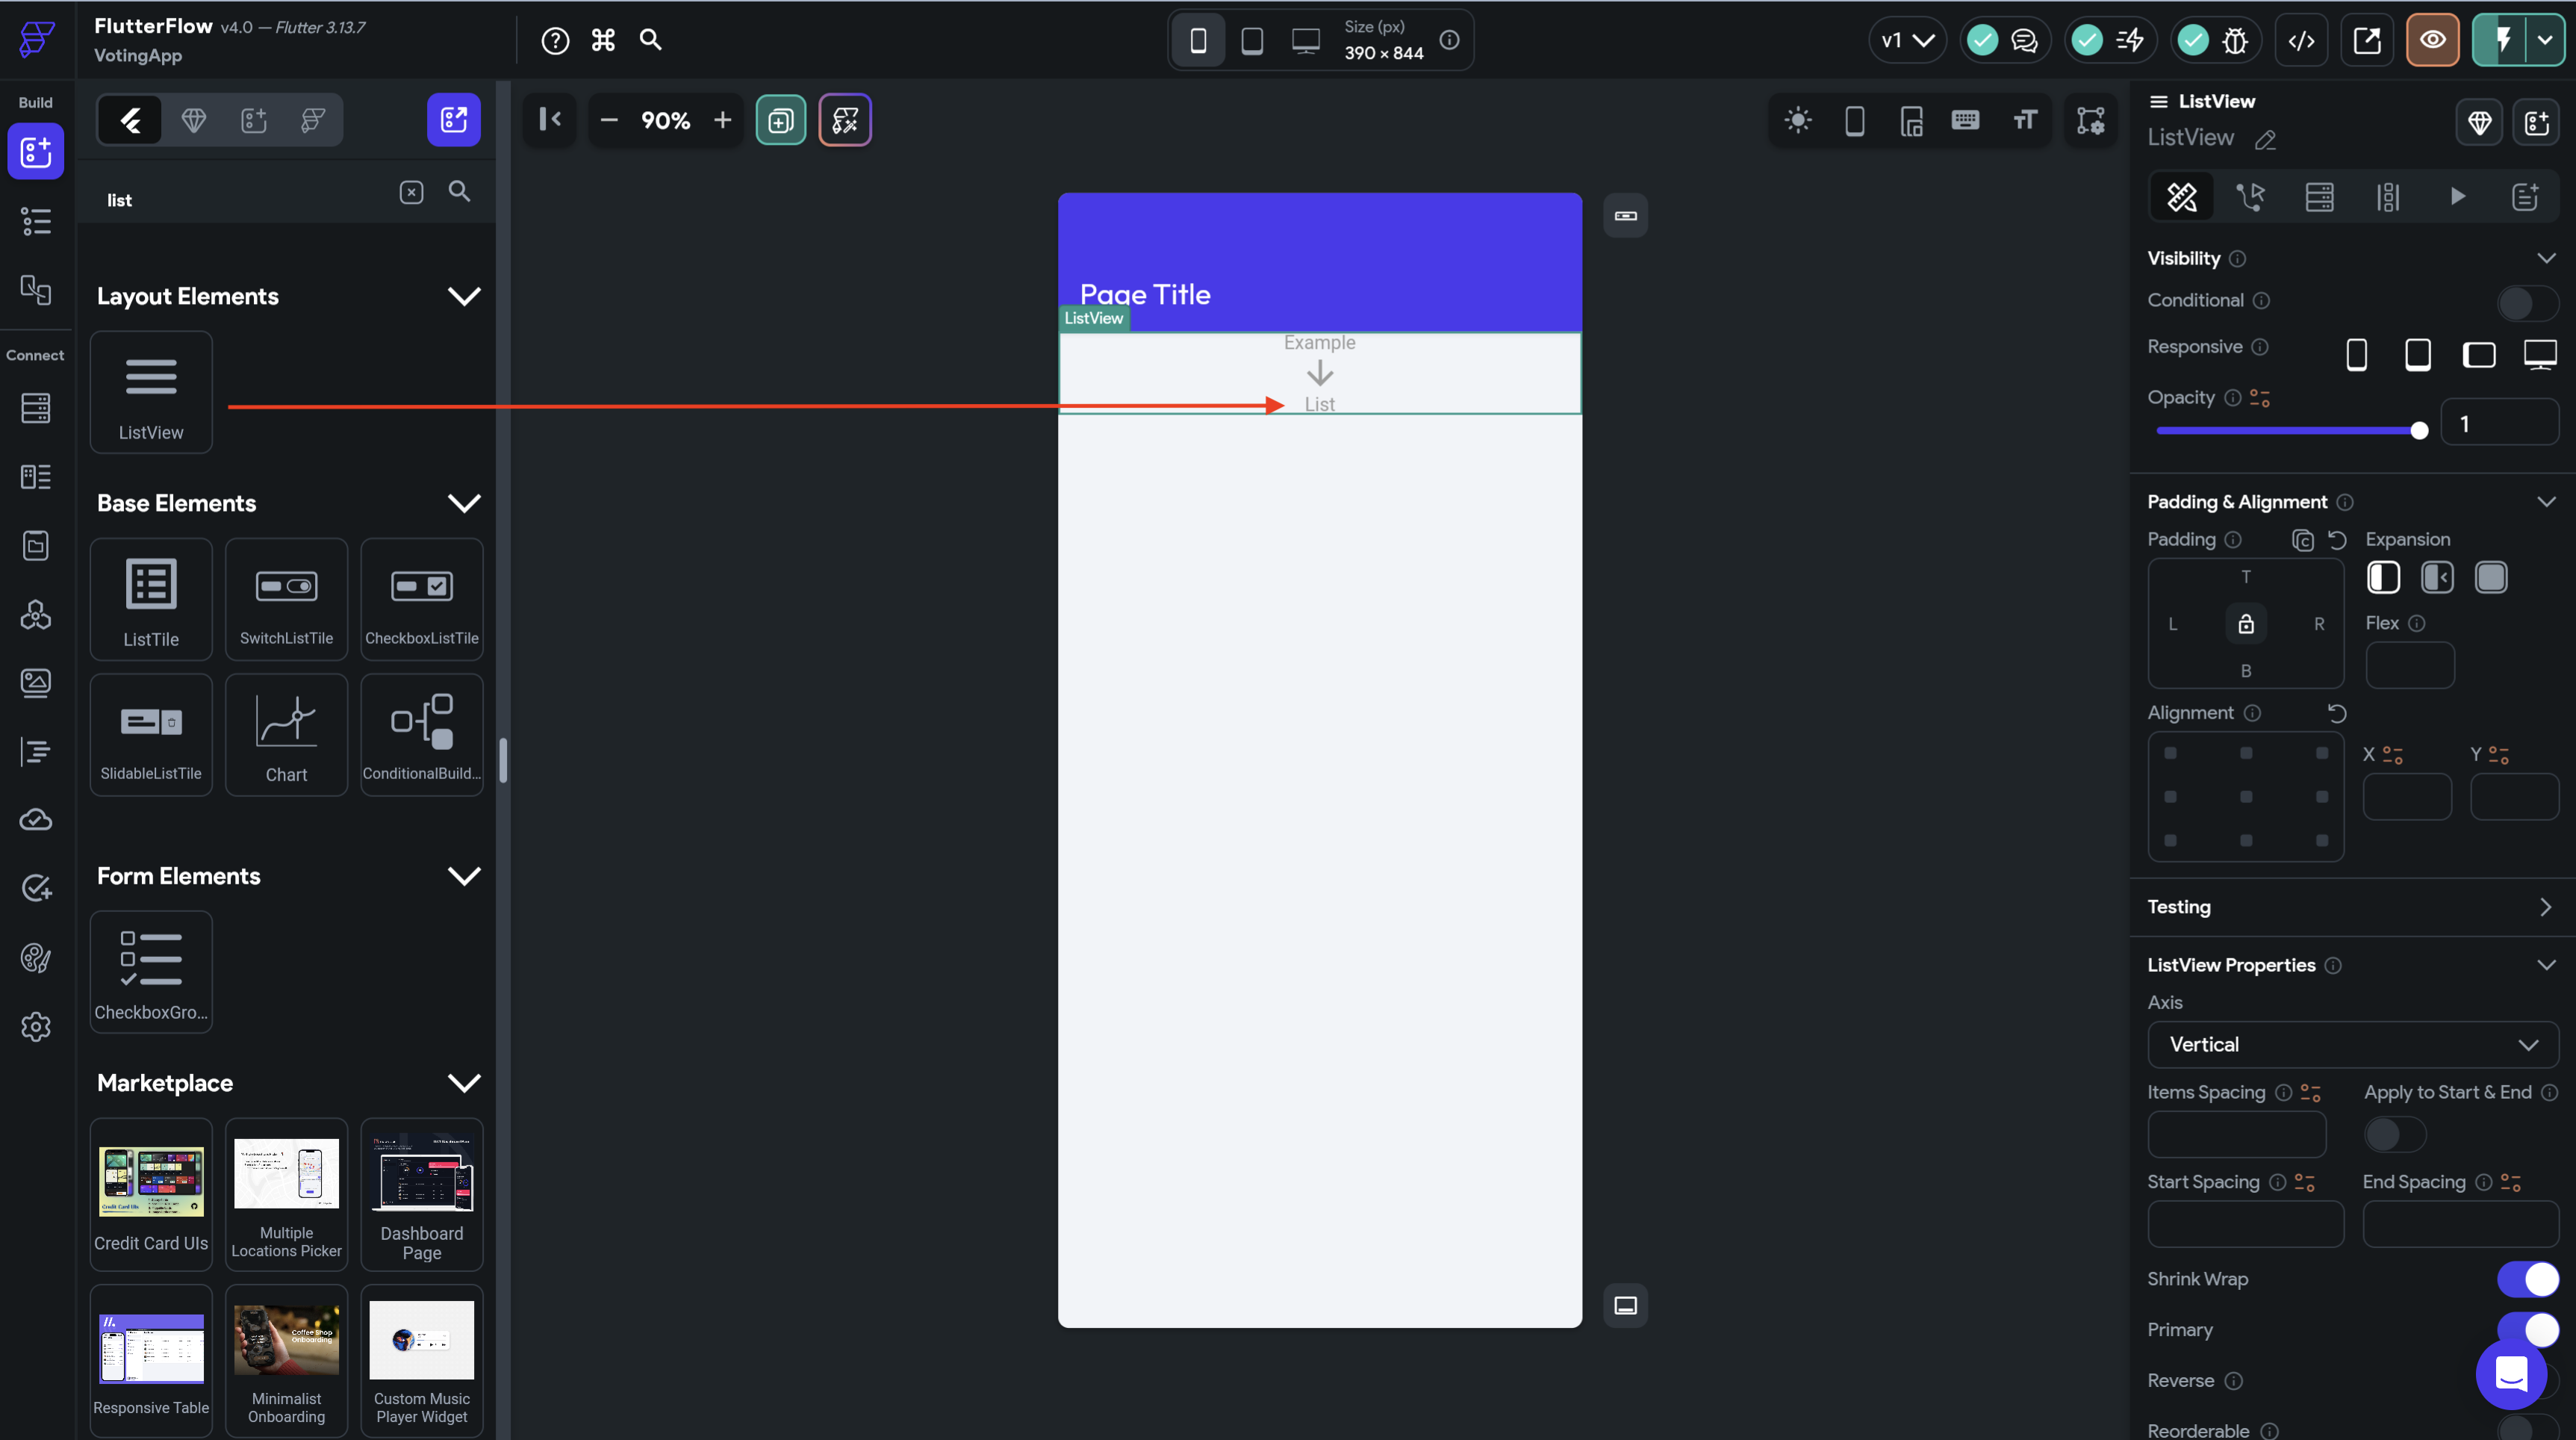Open the Axis vertical dropdown

click(x=2353, y=1043)
